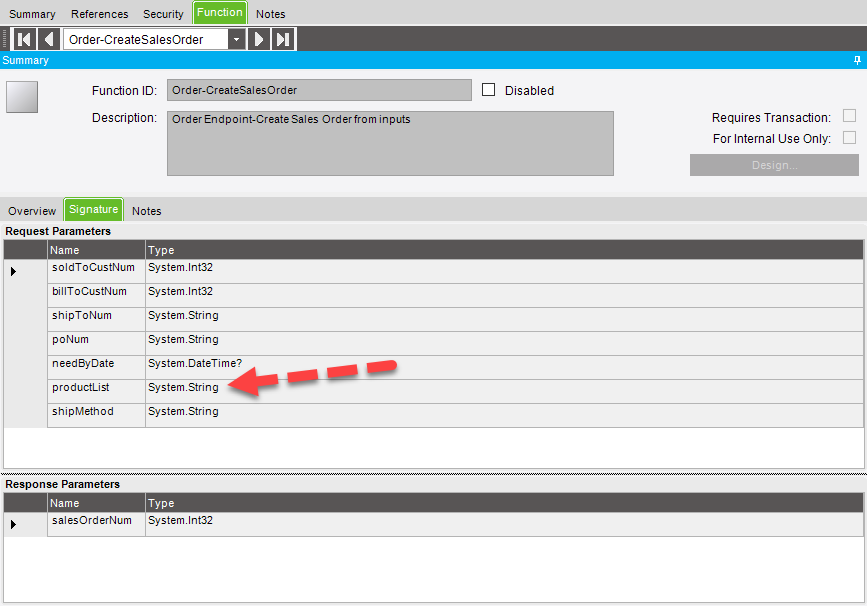Open the function selector dropdown
The width and height of the screenshot is (867, 606).
pyautogui.click(x=237, y=39)
